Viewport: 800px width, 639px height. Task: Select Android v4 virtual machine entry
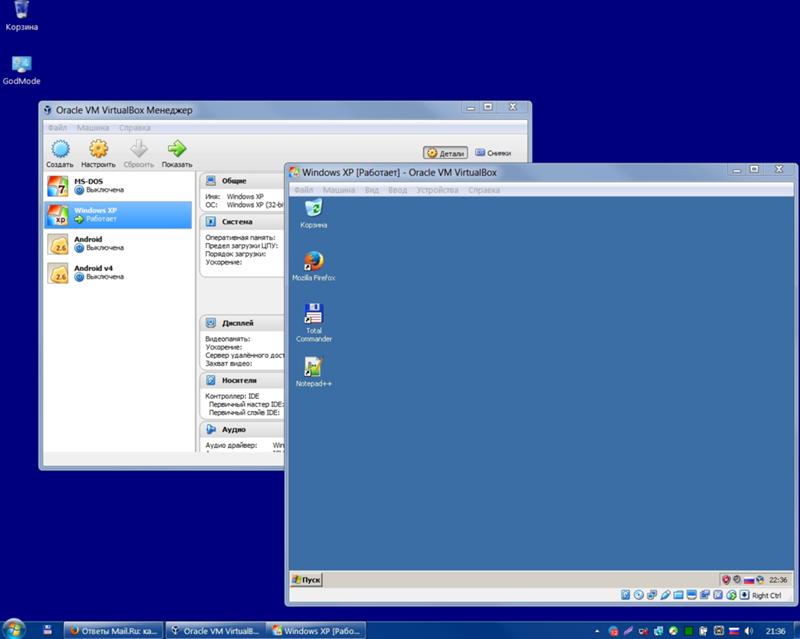point(118,273)
